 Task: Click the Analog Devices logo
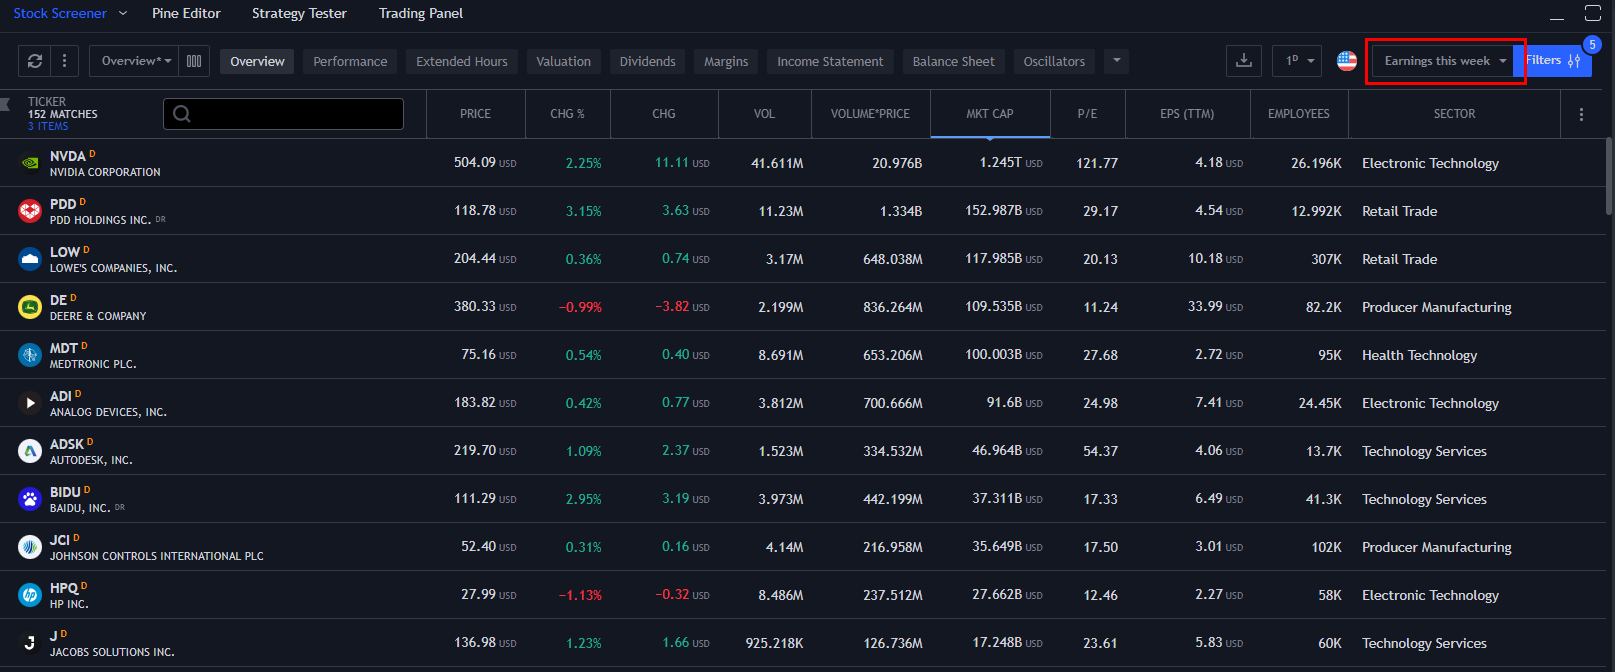click(x=30, y=403)
